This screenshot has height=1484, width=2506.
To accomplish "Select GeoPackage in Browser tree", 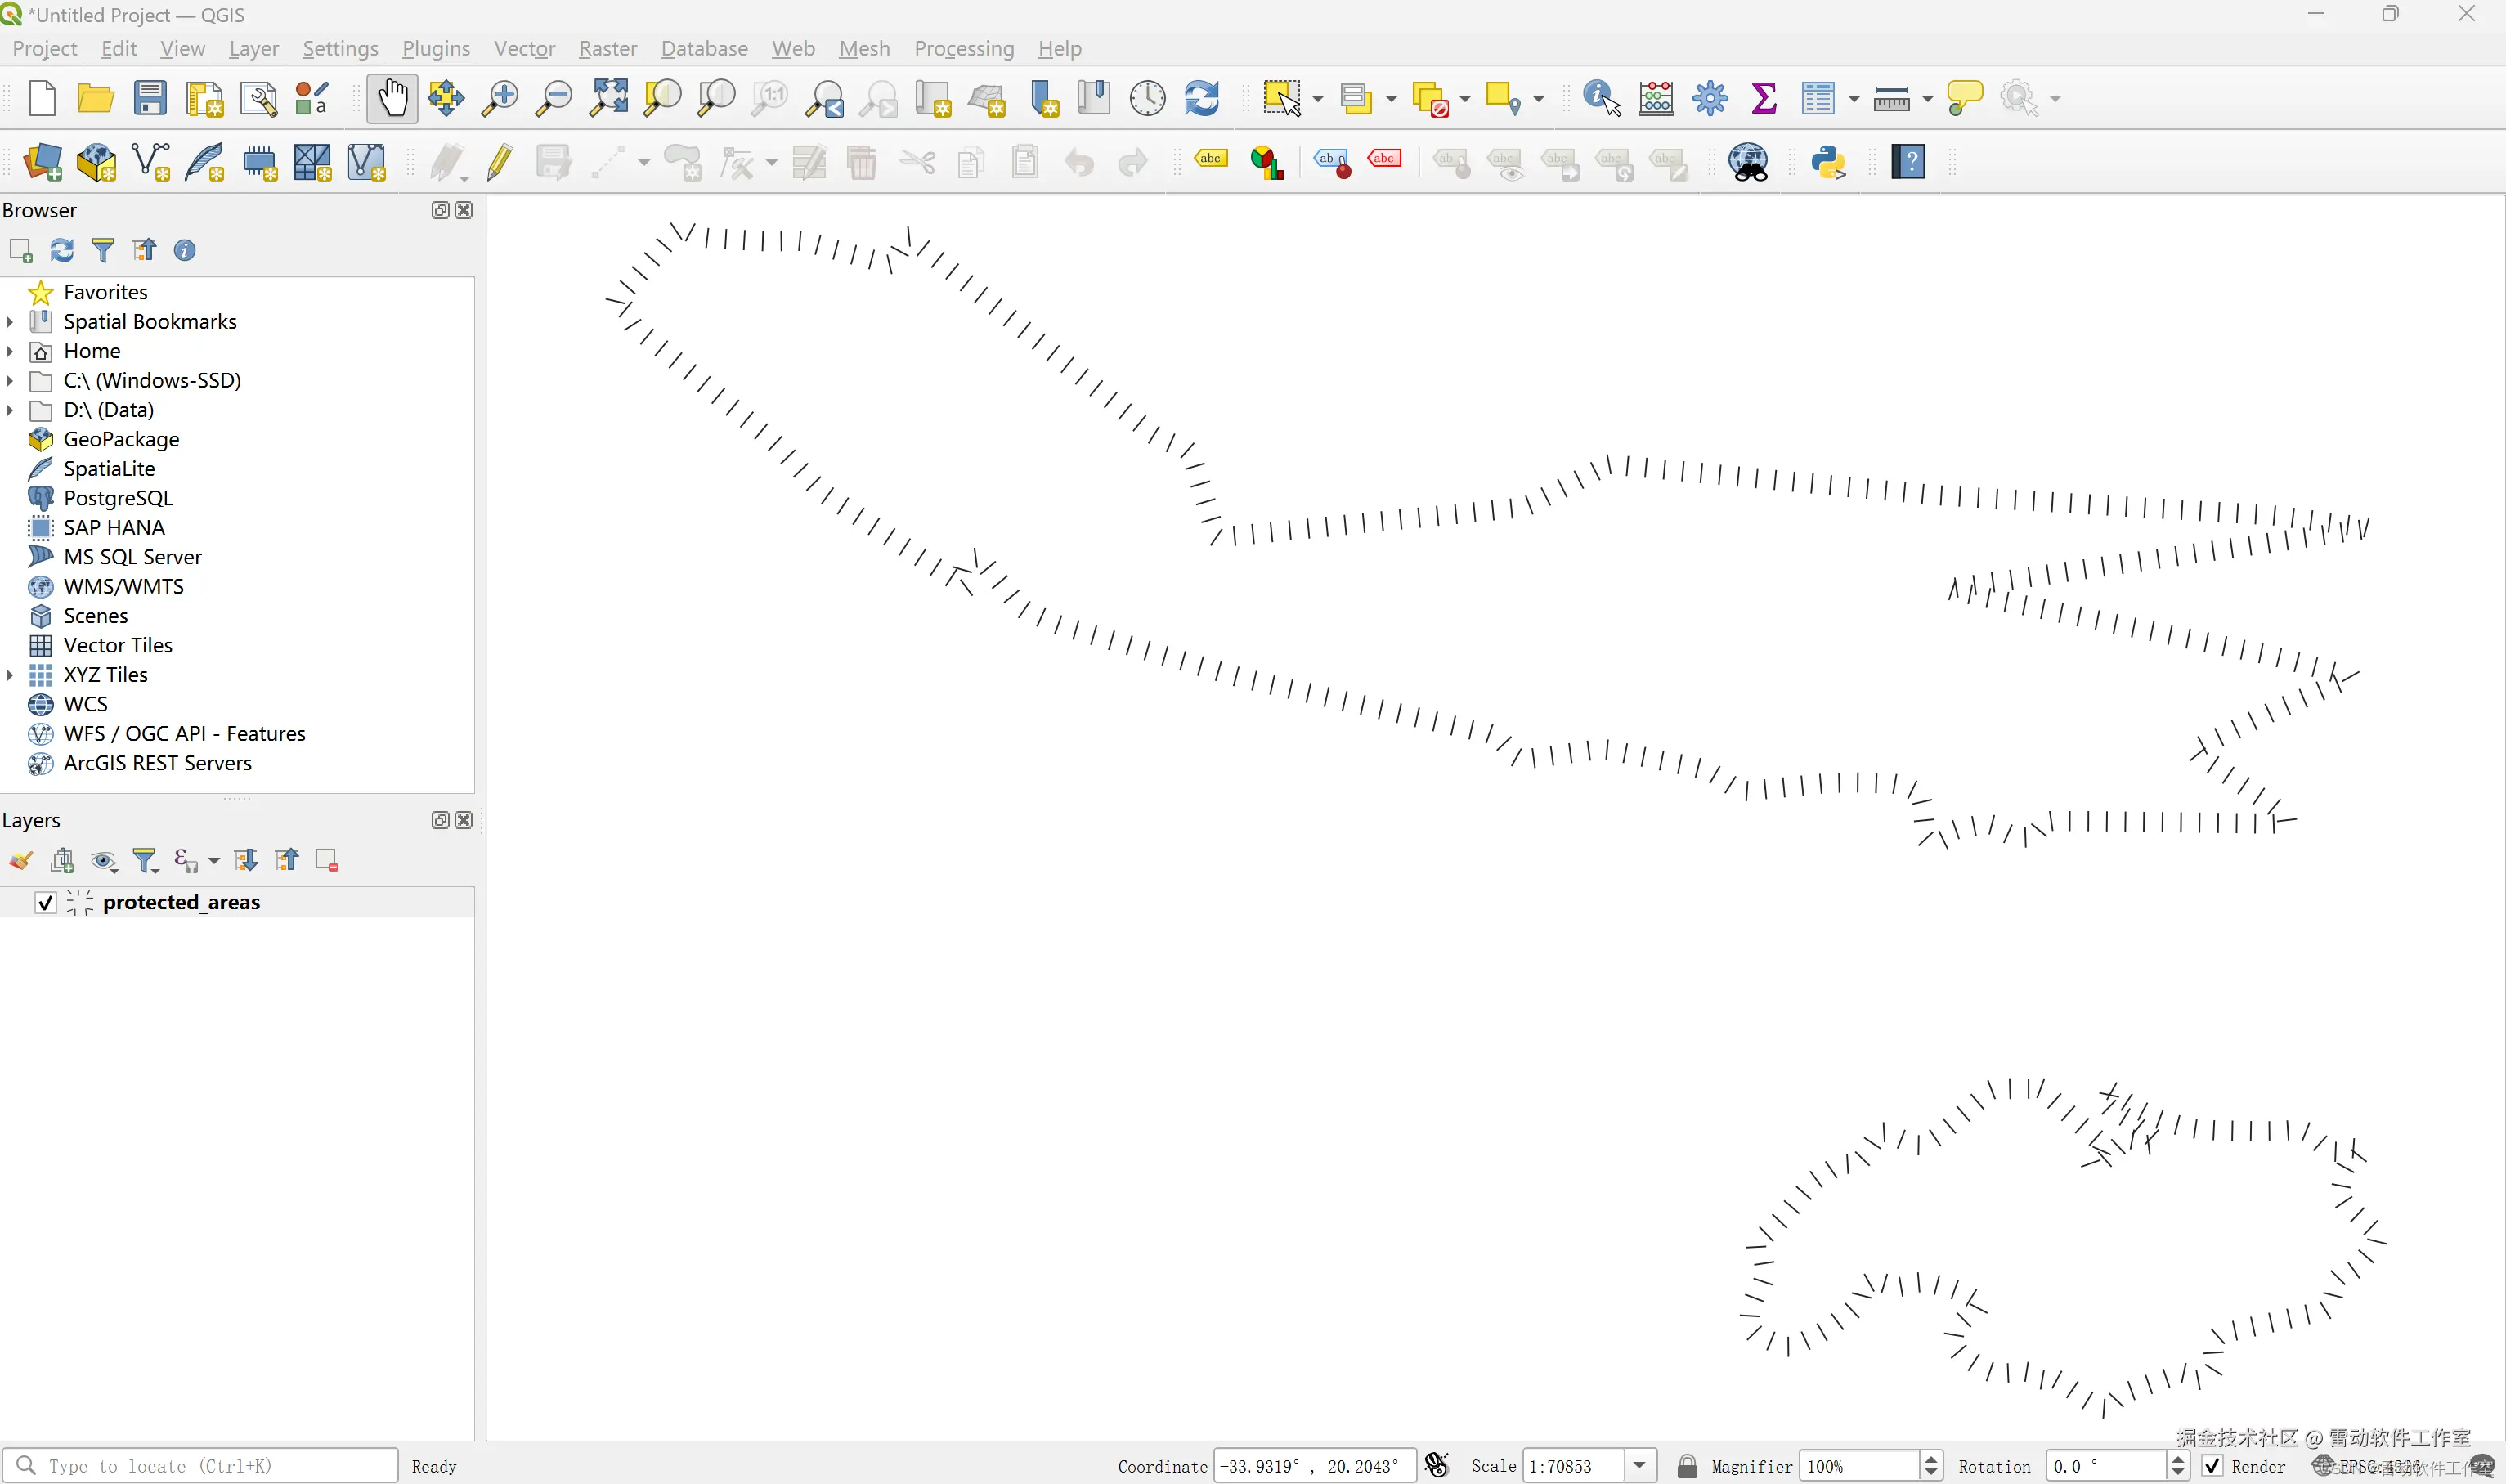I will coord(121,439).
